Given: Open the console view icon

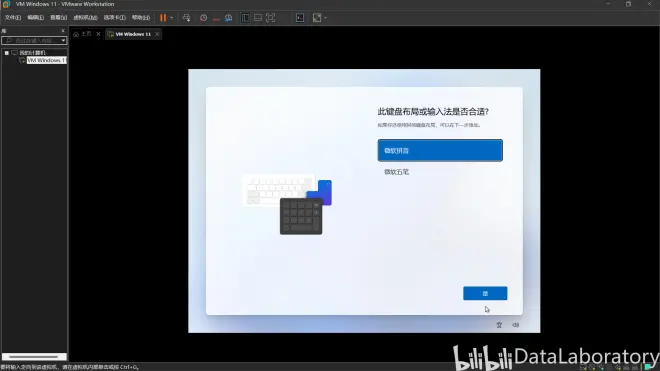Looking at the screenshot, I should 300,18.
